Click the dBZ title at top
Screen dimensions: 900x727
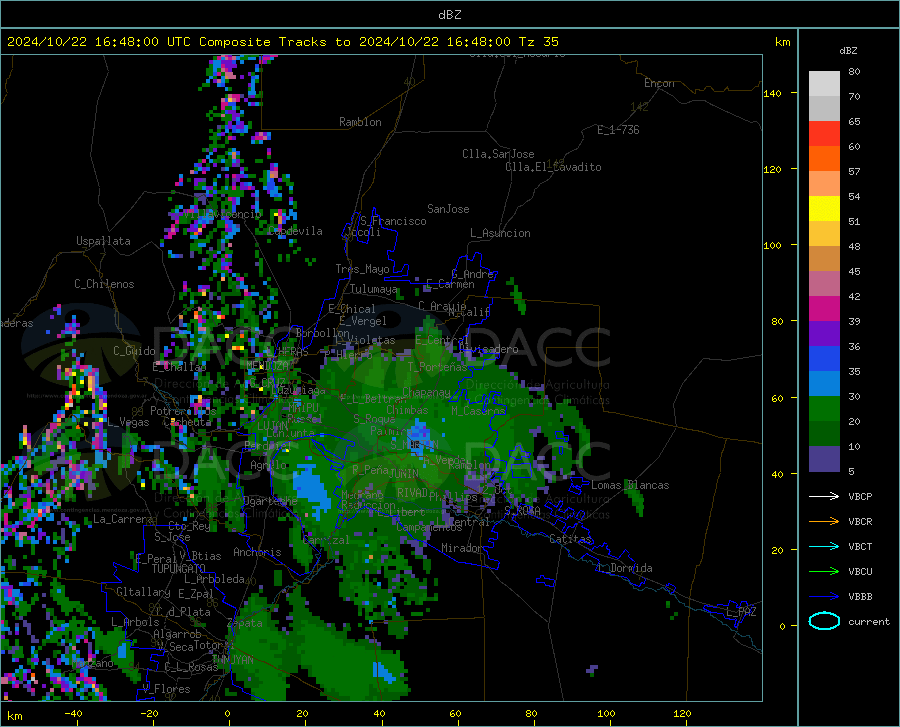[449, 15]
